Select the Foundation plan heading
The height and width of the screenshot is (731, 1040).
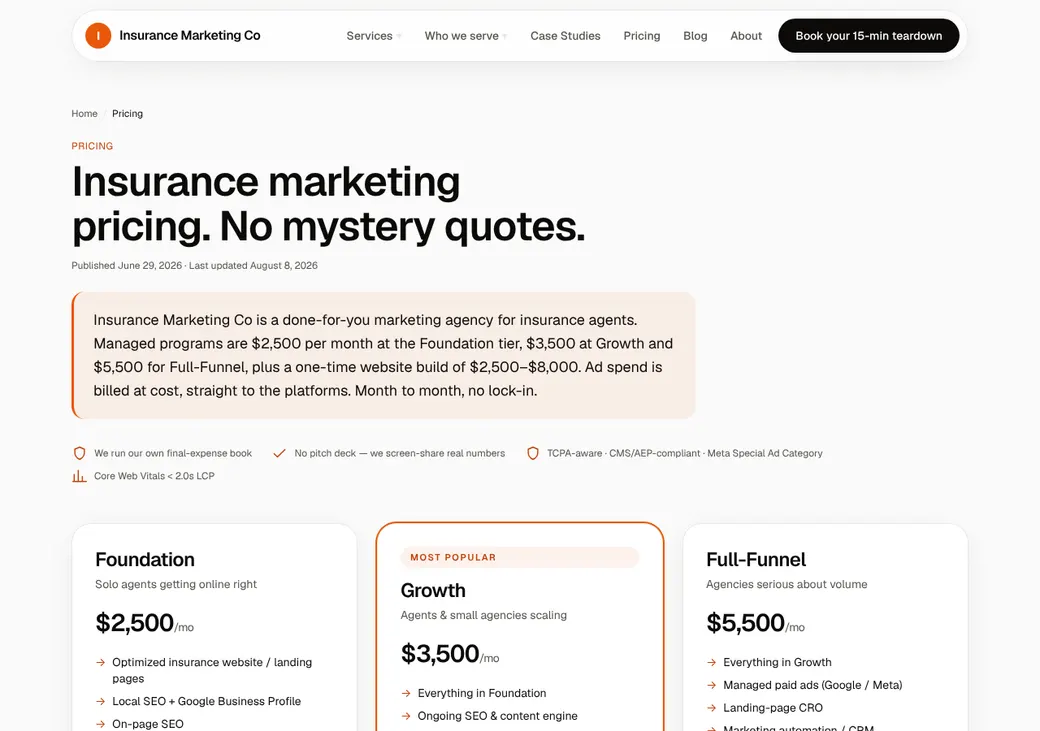coord(145,559)
